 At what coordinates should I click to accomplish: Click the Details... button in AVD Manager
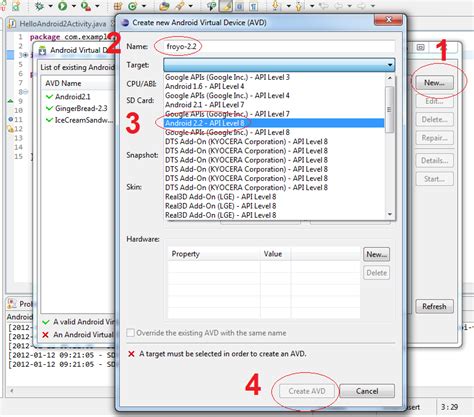coord(434,160)
